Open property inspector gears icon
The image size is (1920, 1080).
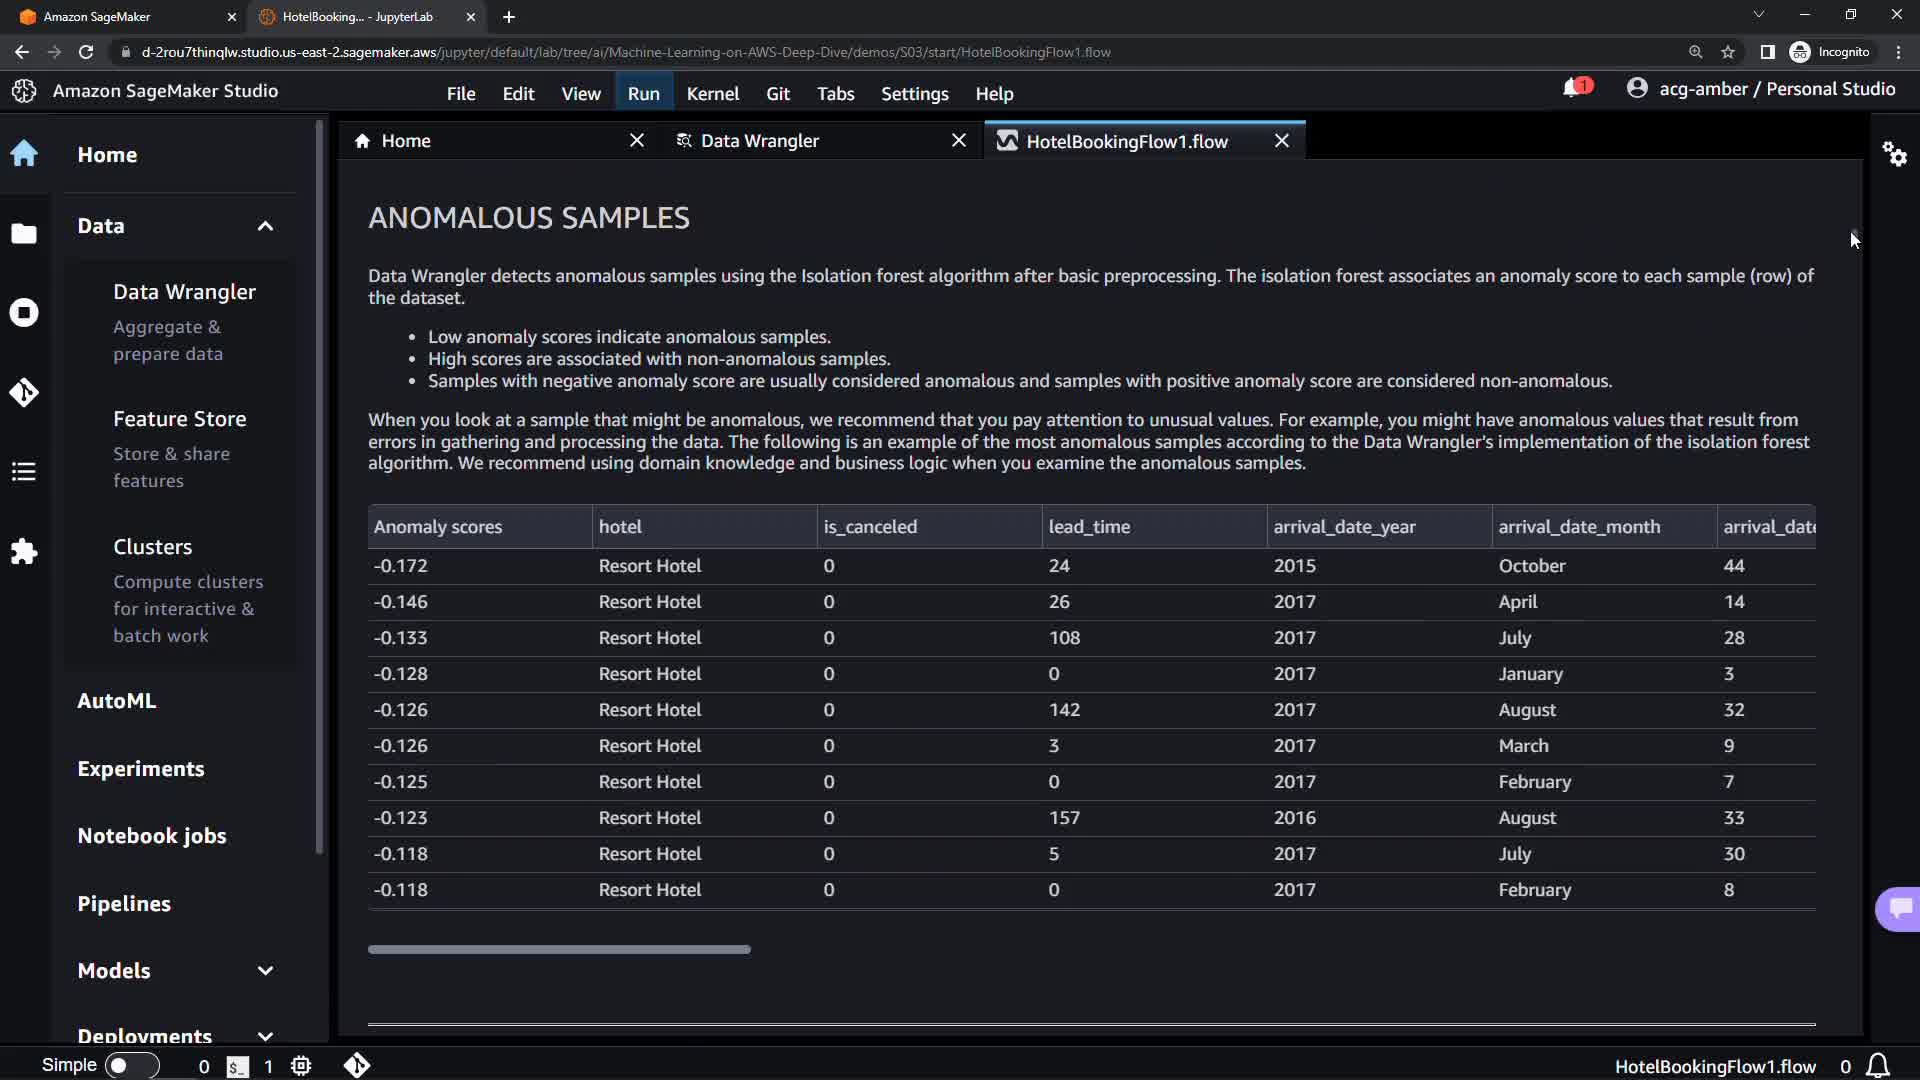tap(1894, 154)
